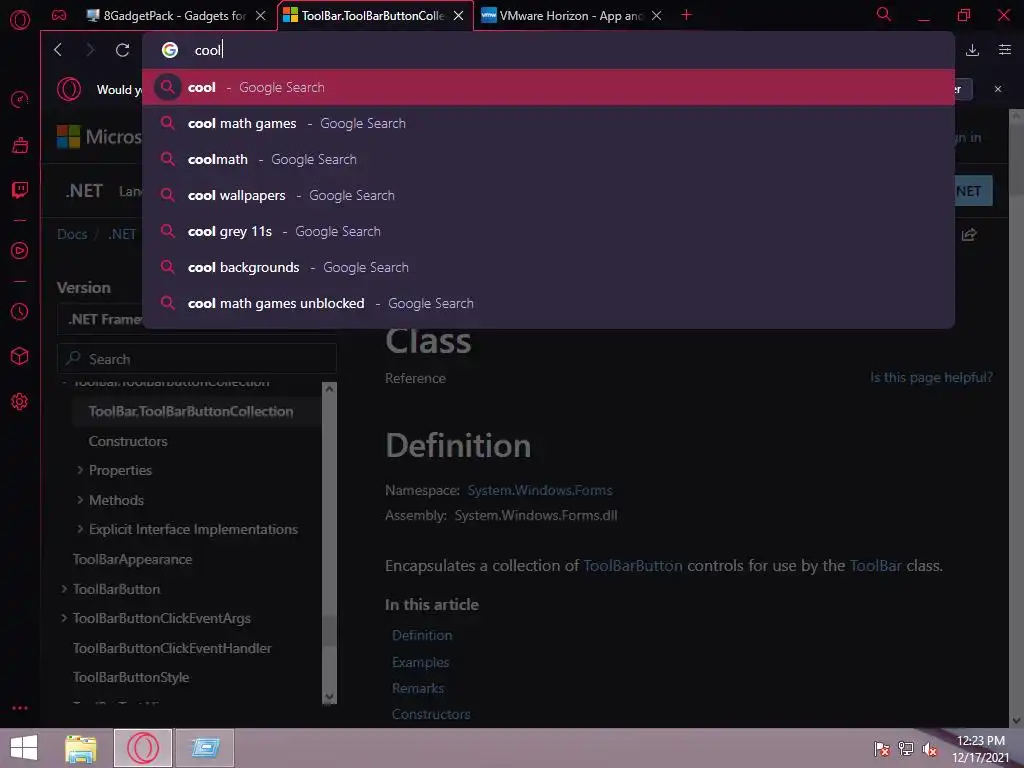
Task: Open GX Control speedometer icon in sidebar
Action: 20,99
